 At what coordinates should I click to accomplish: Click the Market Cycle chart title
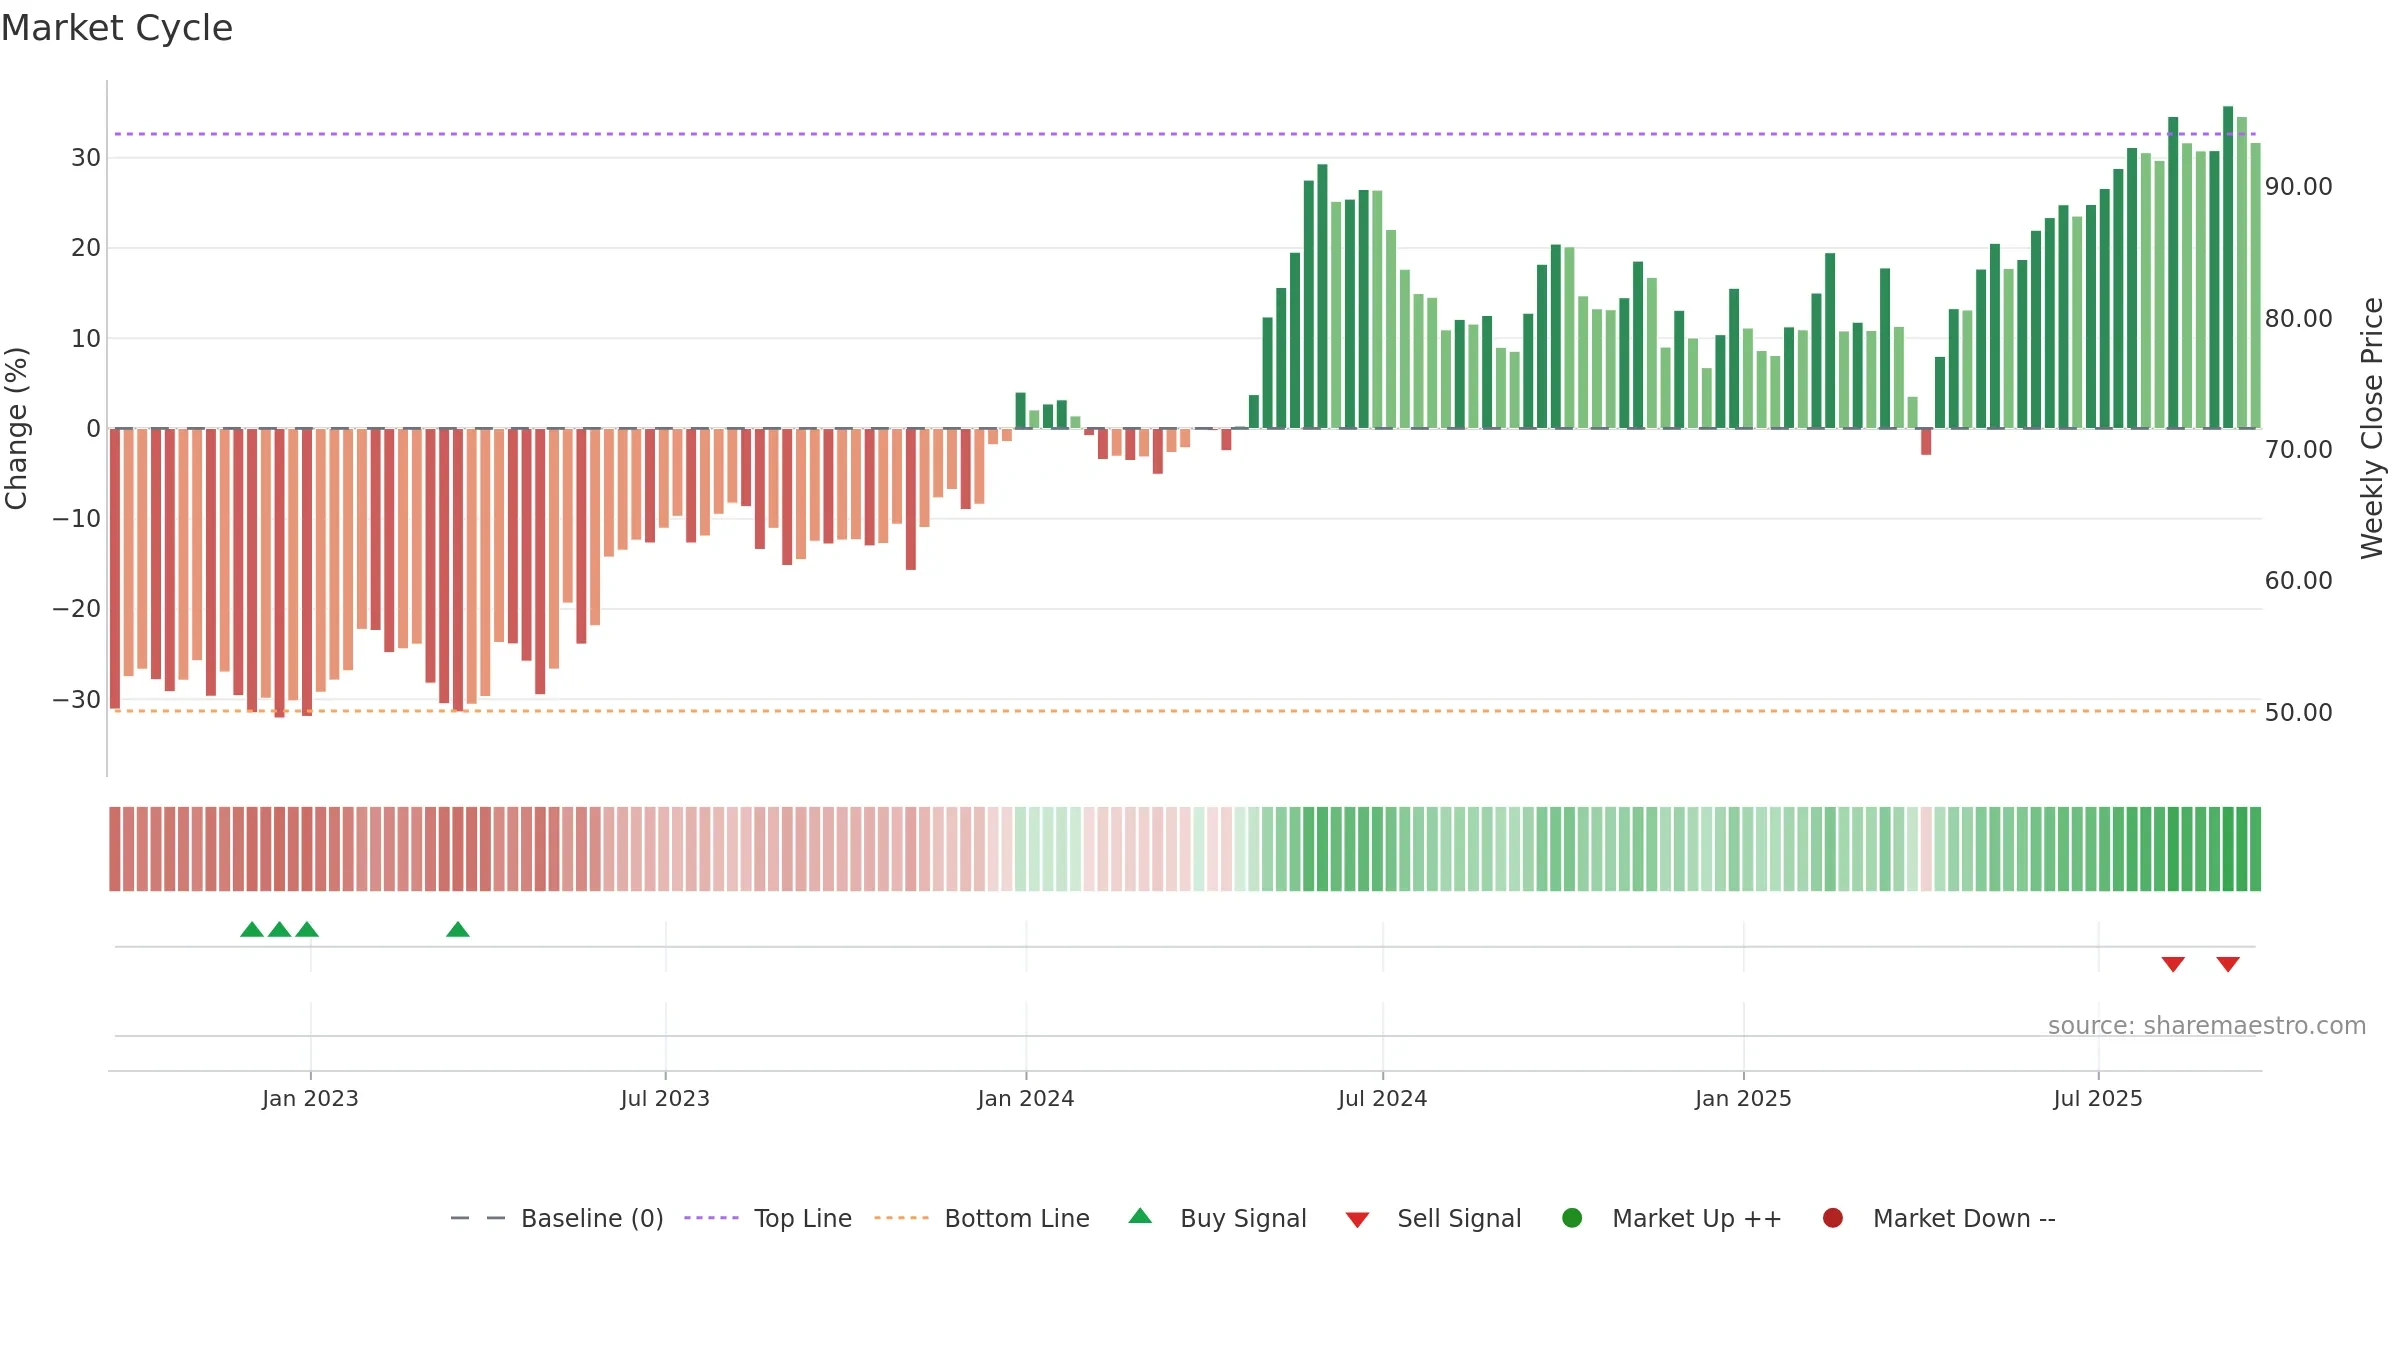click(117, 28)
